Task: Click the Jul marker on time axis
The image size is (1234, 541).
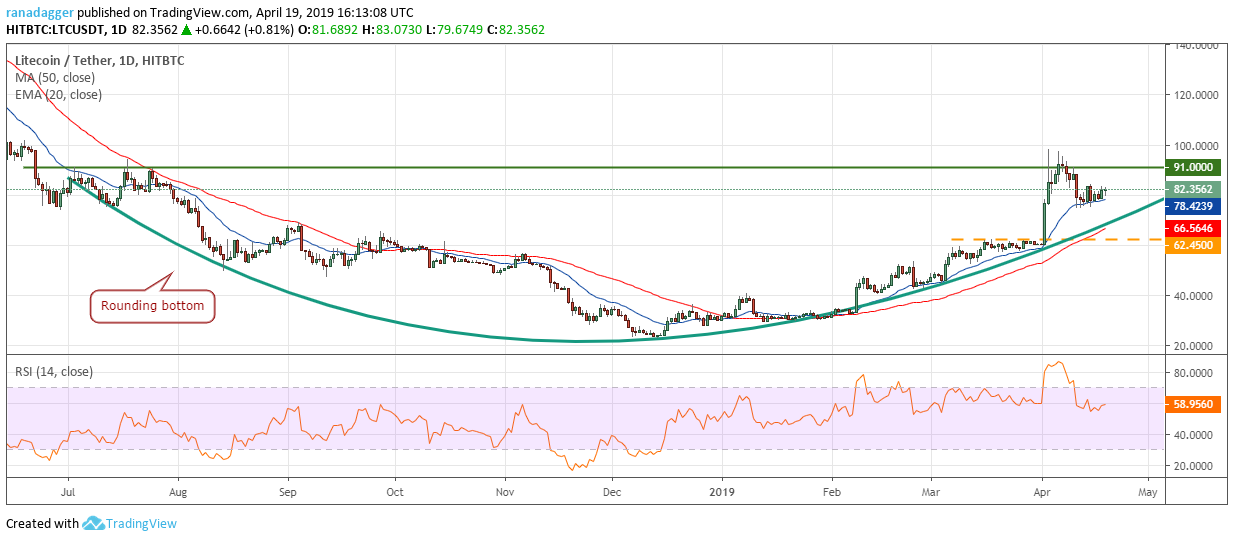Action: (x=68, y=493)
